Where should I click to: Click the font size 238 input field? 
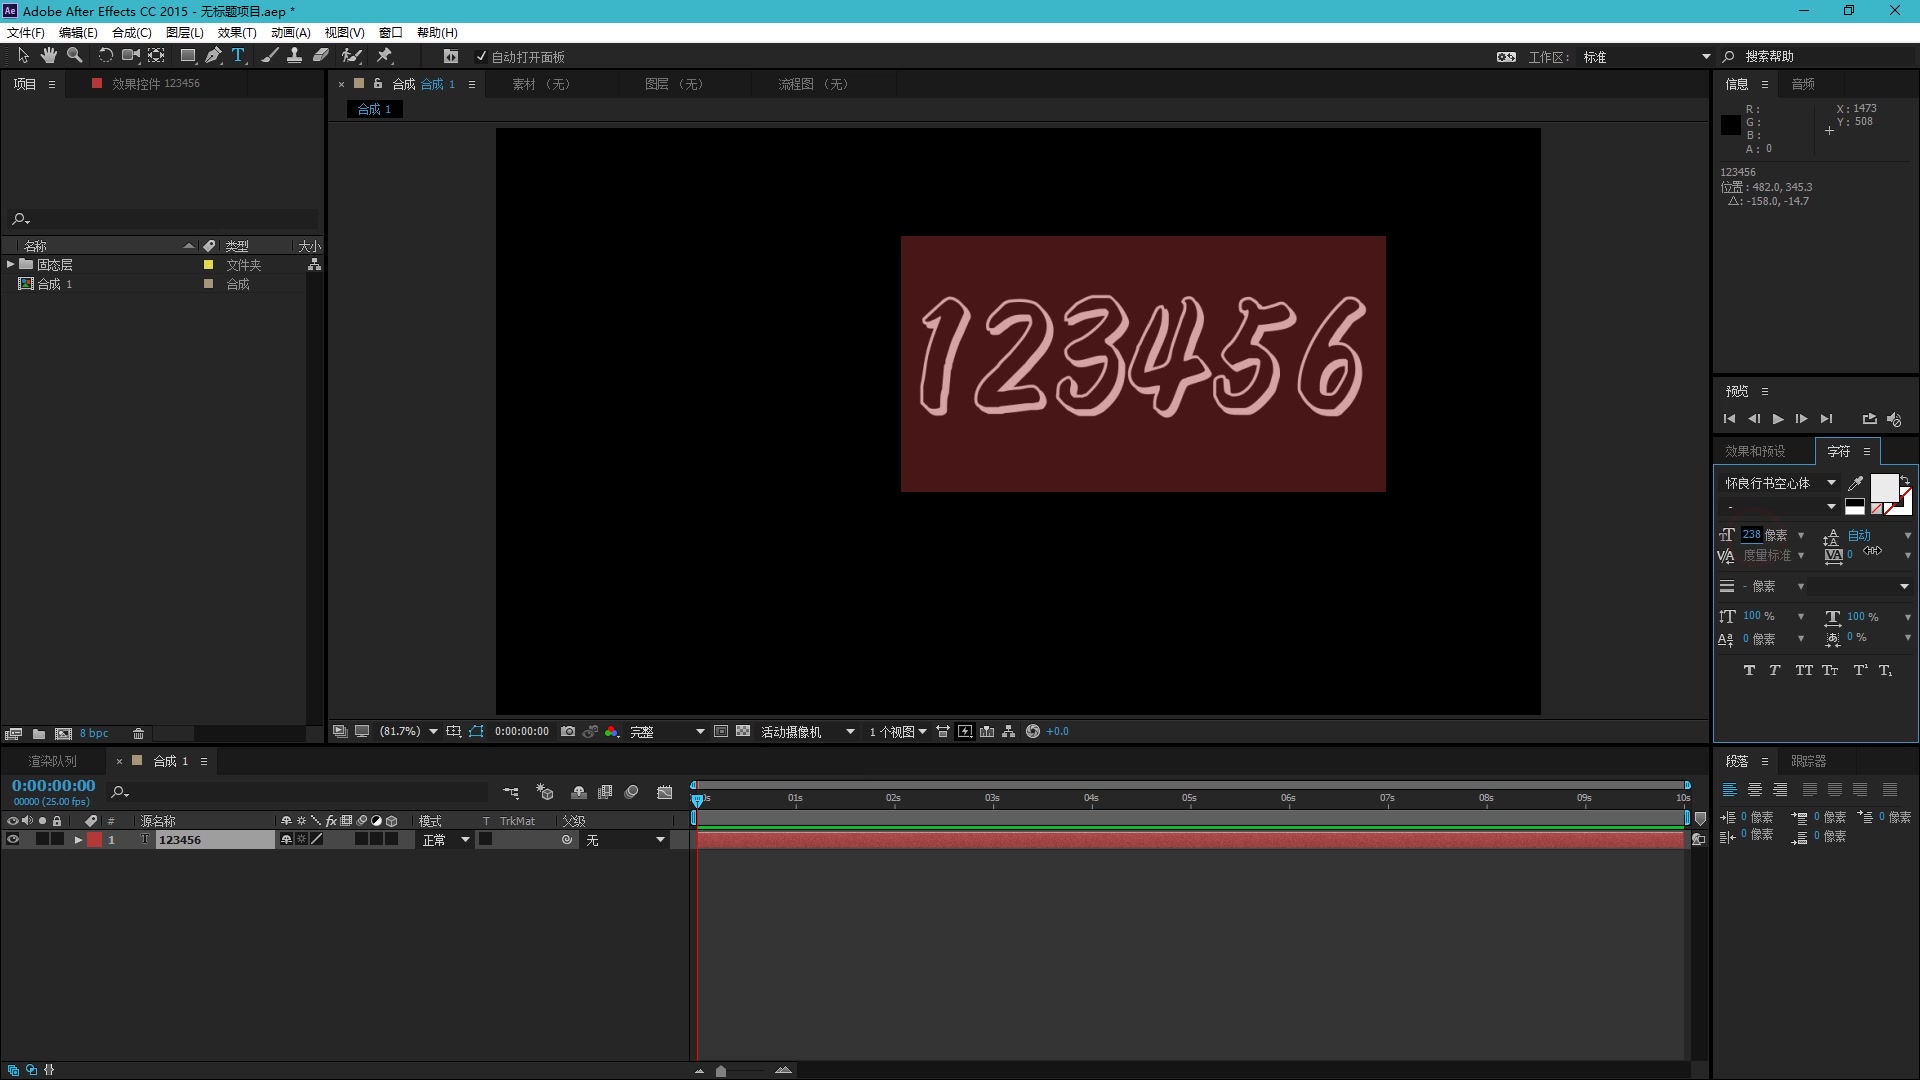[x=1752, y=535]
